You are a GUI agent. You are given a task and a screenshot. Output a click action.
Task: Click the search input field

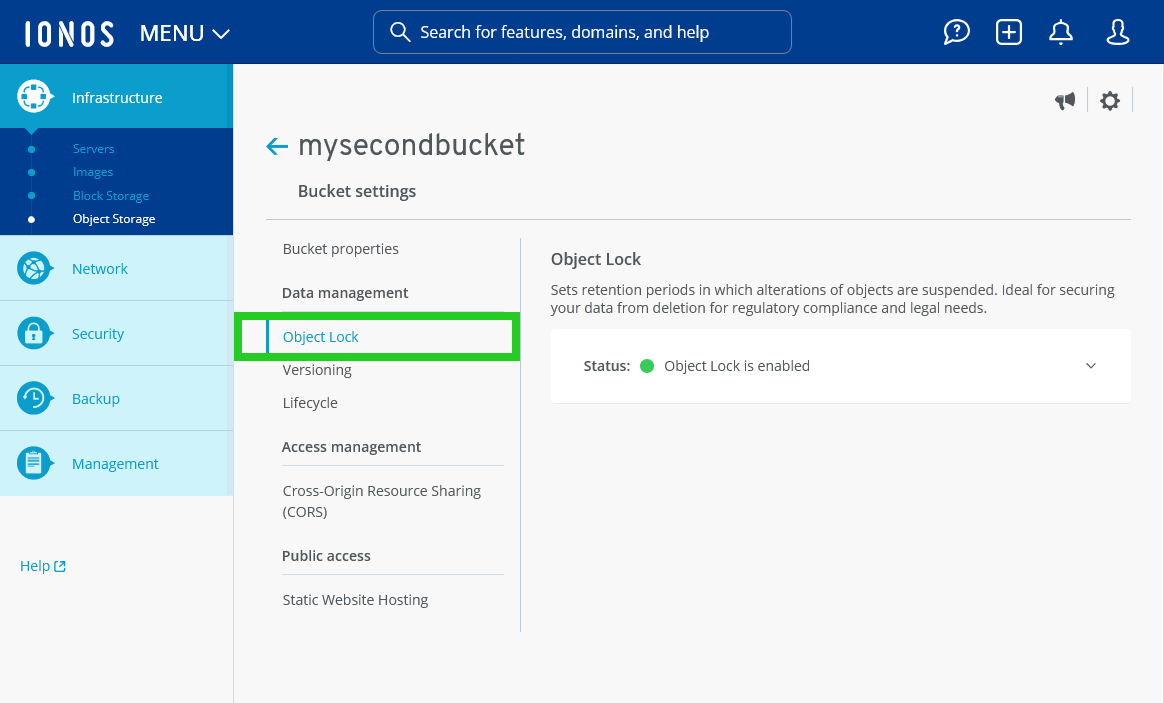tap(582, 32)
